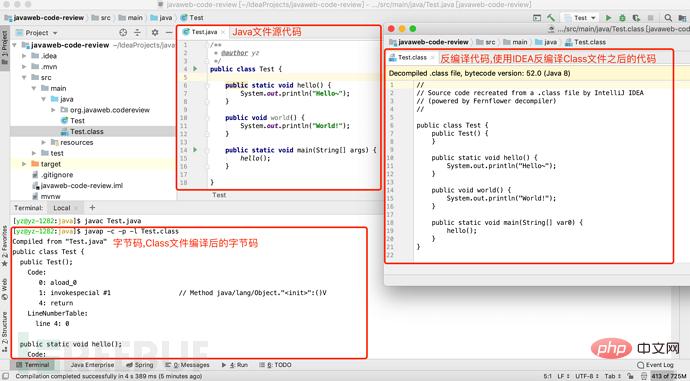The width and height of the screenshot is (690, 381).
Task: Close the Local terminal tab
Action: coord(76,208)
